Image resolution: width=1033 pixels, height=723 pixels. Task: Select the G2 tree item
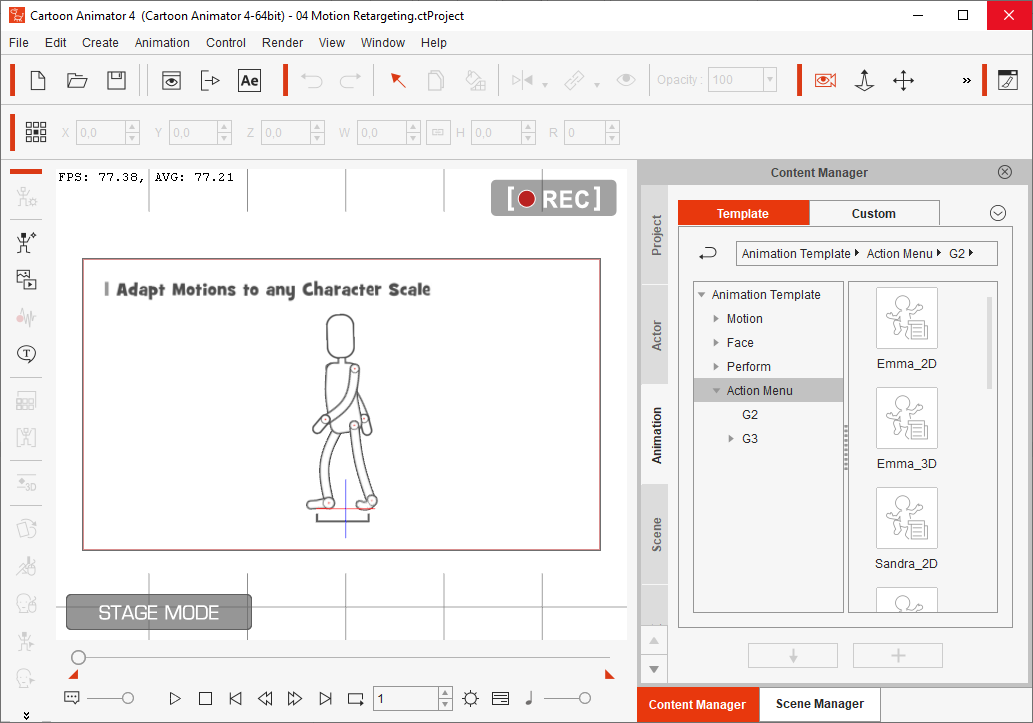coord(750,415)
